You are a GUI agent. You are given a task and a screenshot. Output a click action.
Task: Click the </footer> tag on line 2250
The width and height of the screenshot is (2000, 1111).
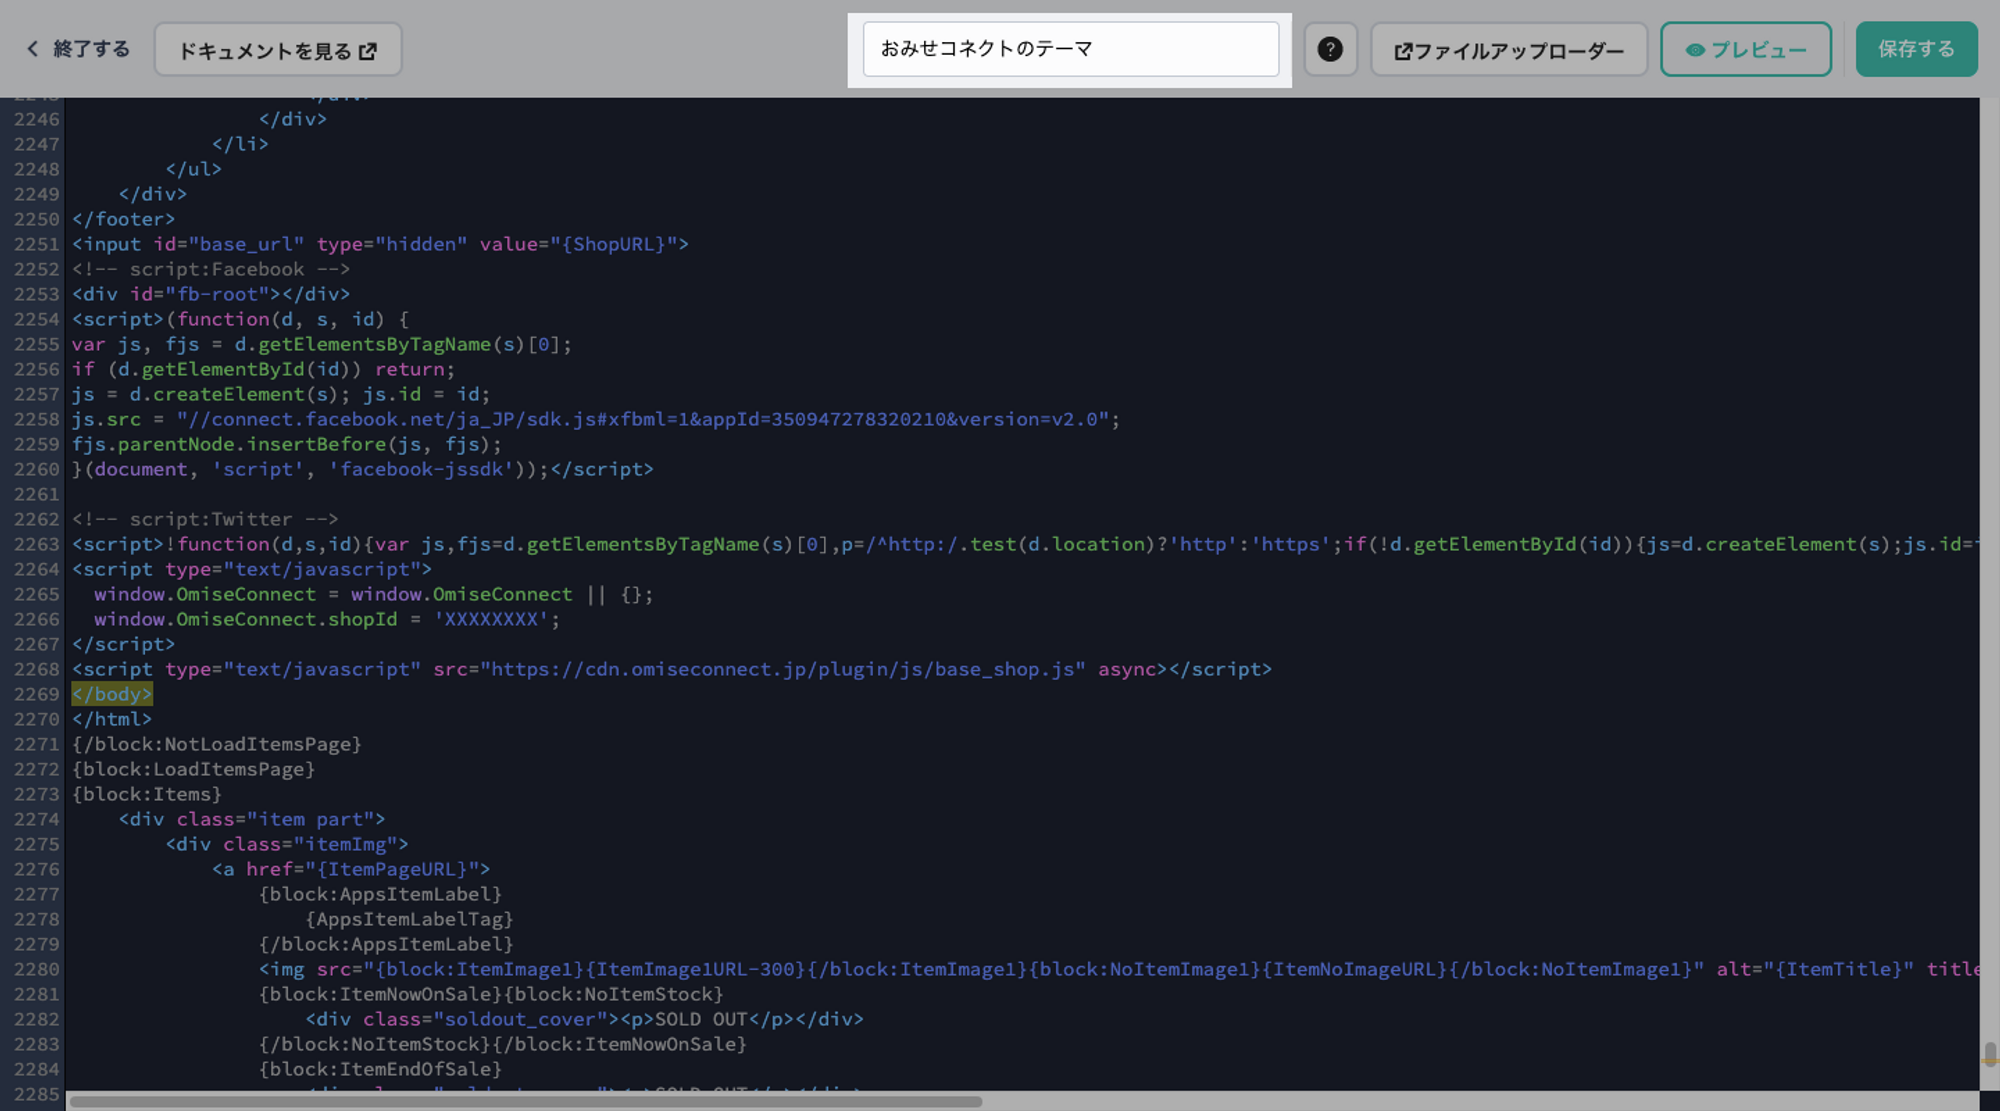pos(123,219)
